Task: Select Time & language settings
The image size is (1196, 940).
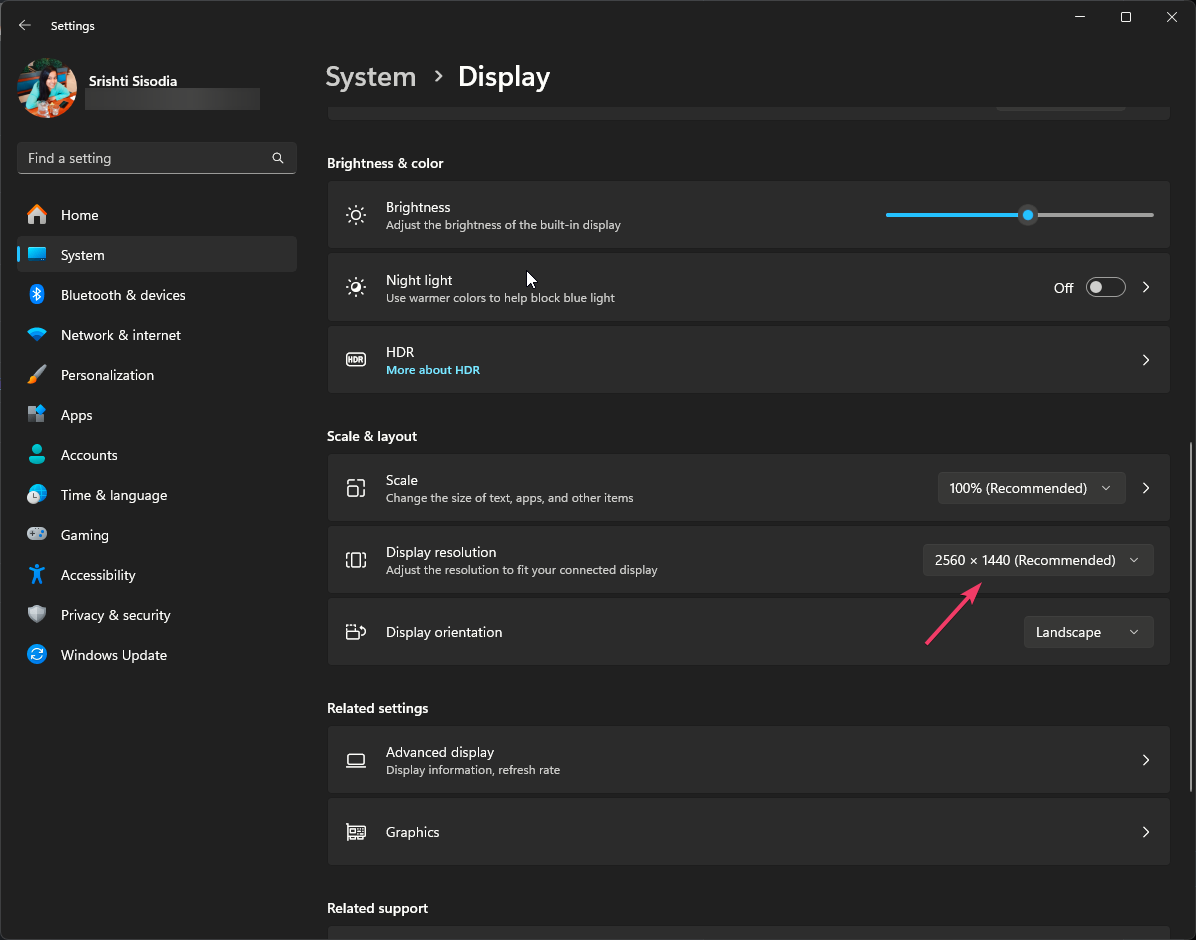Action: [156, 494]
